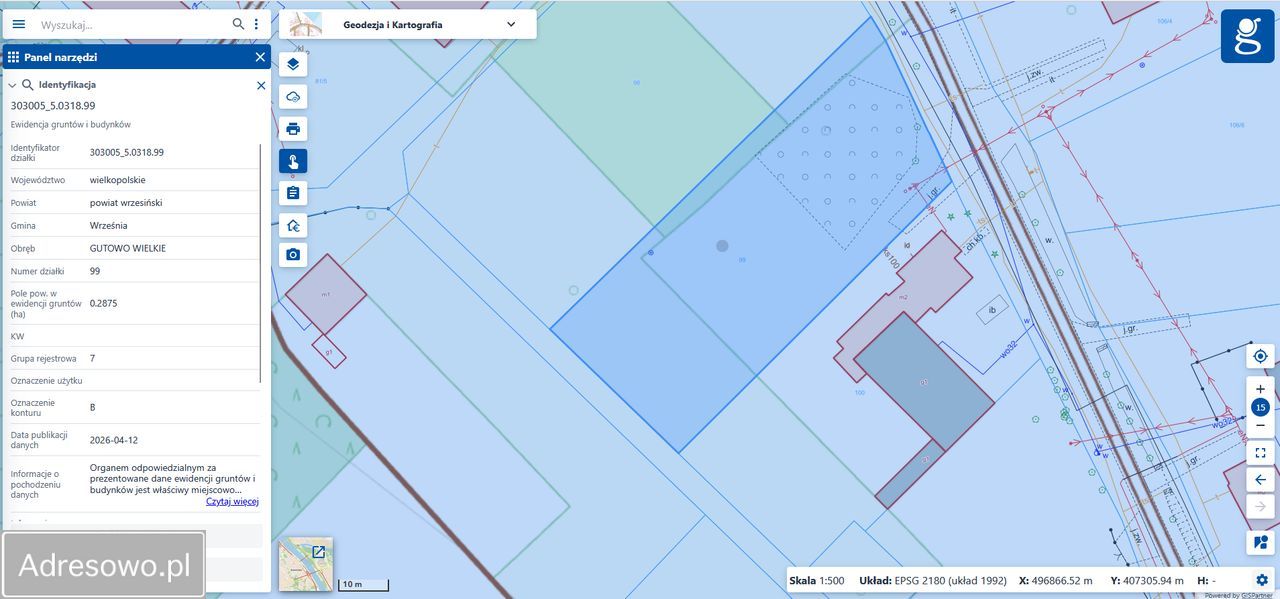Click Czytaj więcej link
Image resolution: width=1280 pixels, height=599 pixels.
click(232, 502)
